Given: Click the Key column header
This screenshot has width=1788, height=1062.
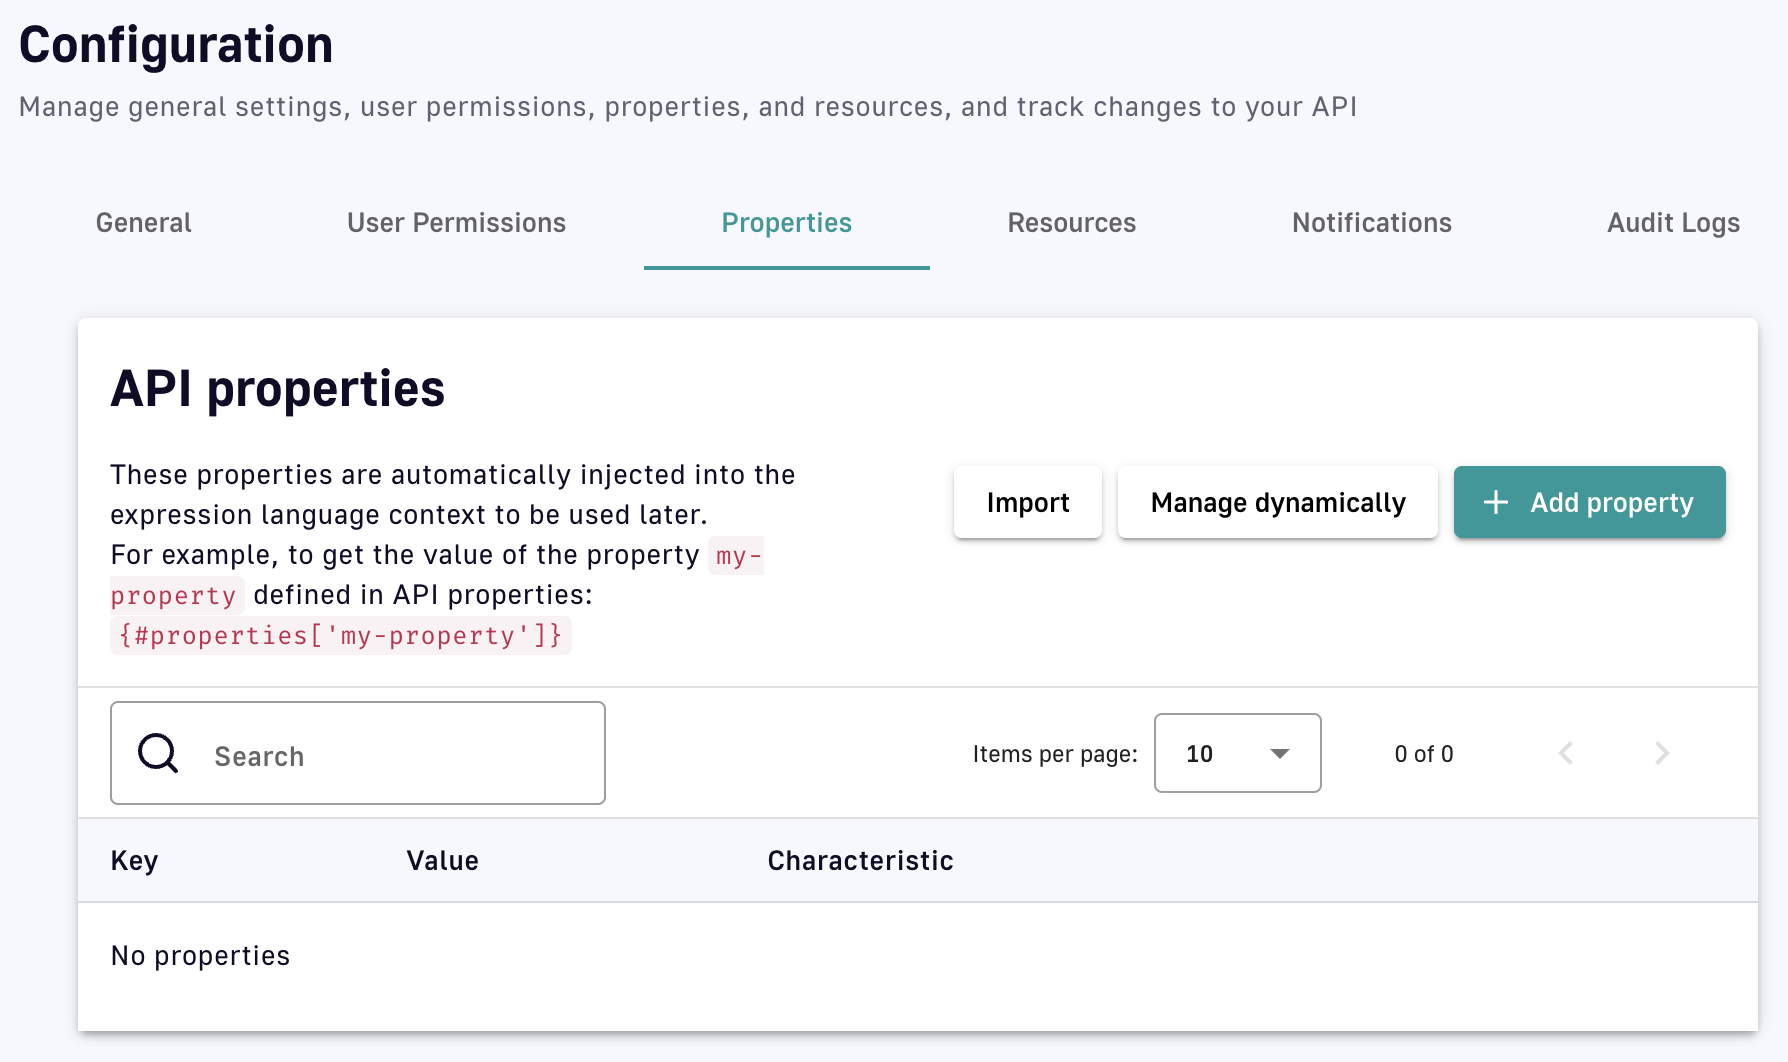Looking at the screenshot, I should 134,861.
